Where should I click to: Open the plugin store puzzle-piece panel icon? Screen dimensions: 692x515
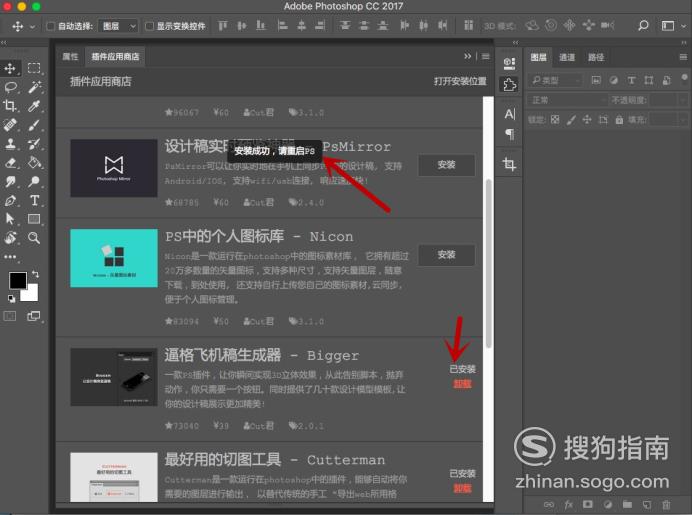[509, 84]
